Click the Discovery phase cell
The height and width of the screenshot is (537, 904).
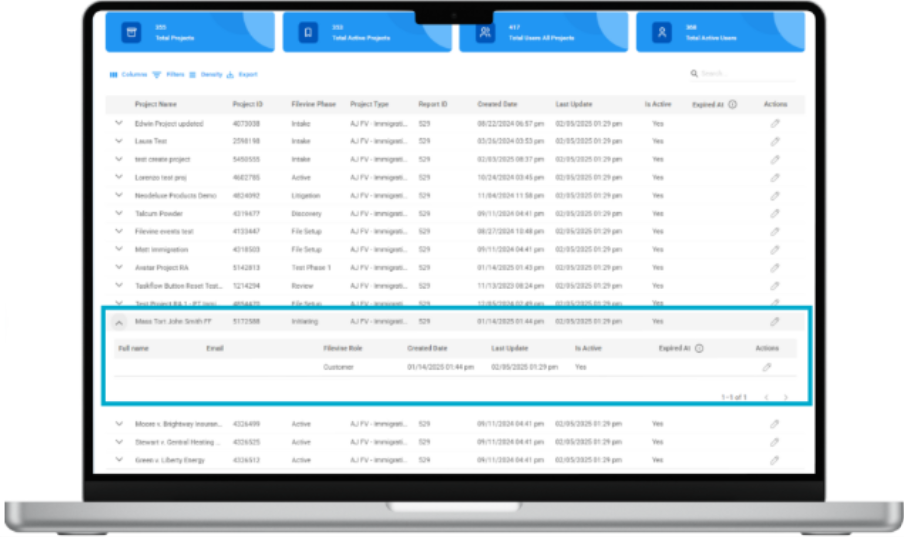(306, 213)
